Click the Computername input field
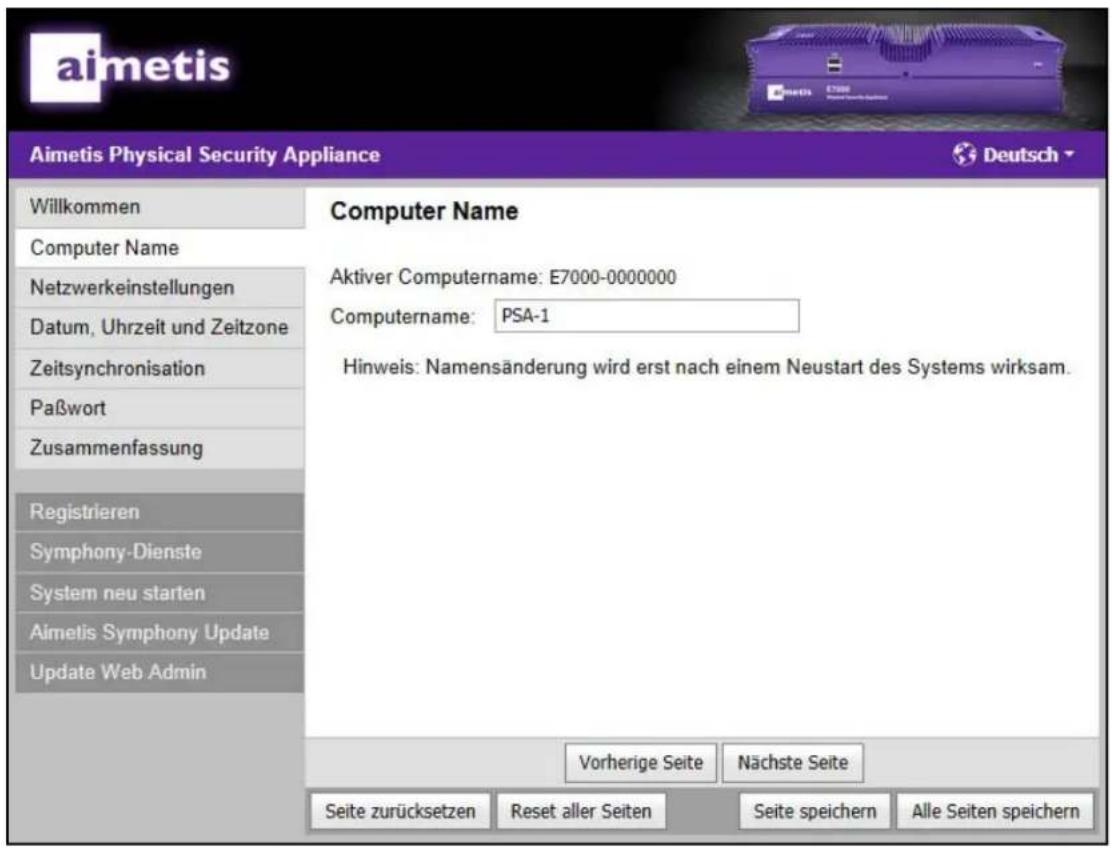Viewport: 1112px width, 848px height. point(647,316)
